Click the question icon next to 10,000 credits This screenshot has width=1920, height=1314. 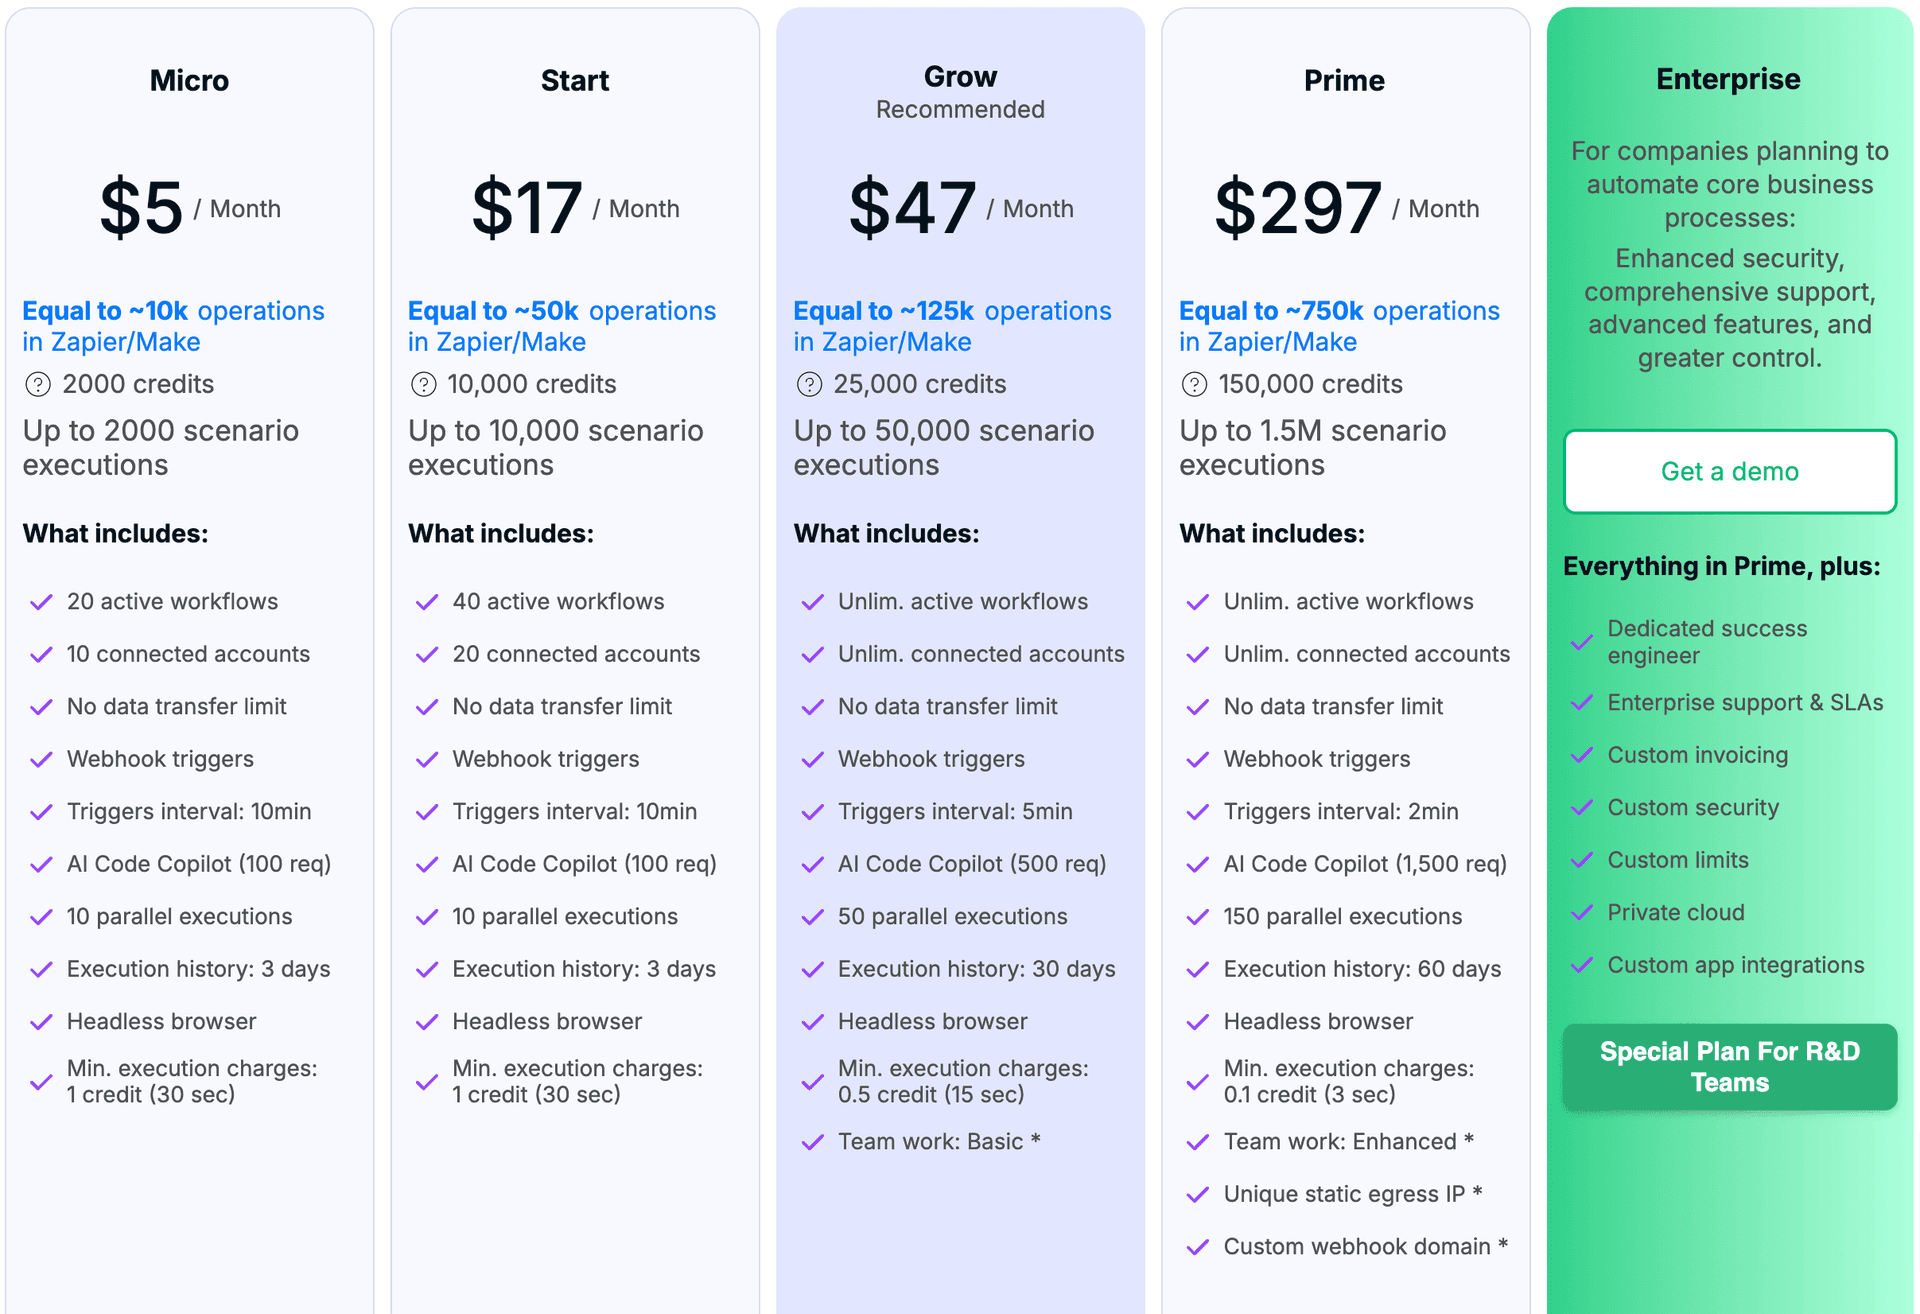click(424, 385)
